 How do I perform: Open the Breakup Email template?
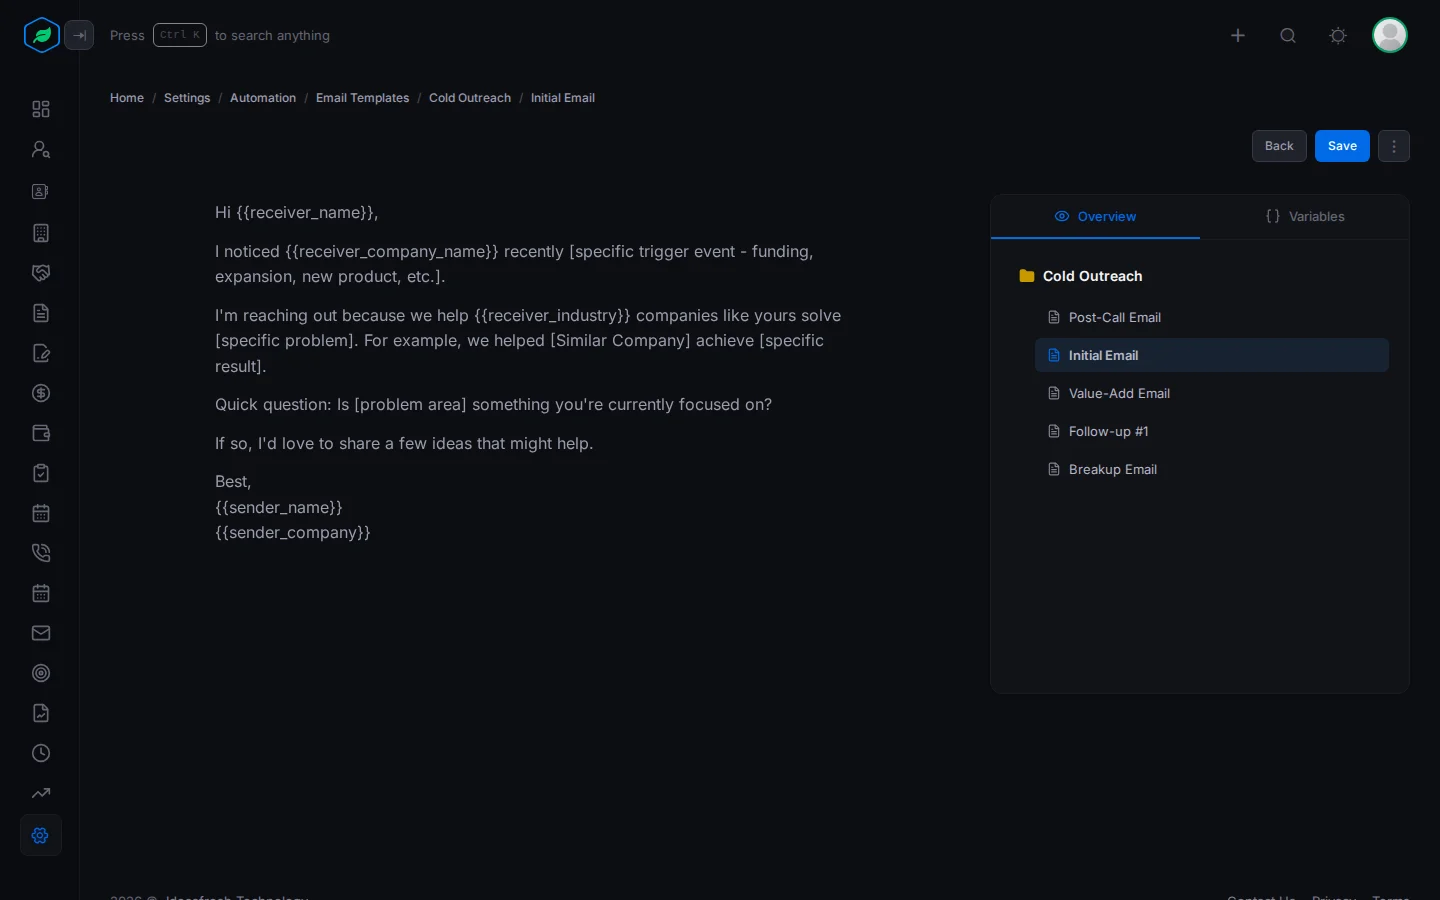(x=1212, y=469)
